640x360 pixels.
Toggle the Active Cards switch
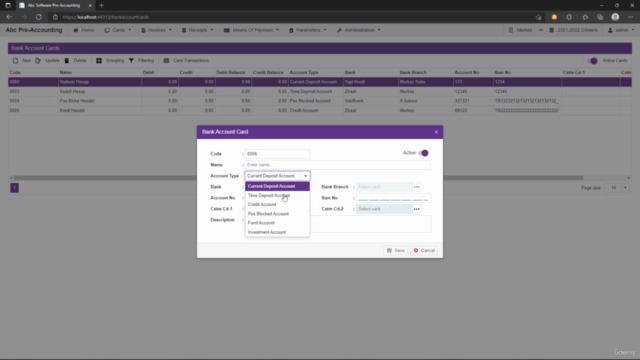coord(592,61)
